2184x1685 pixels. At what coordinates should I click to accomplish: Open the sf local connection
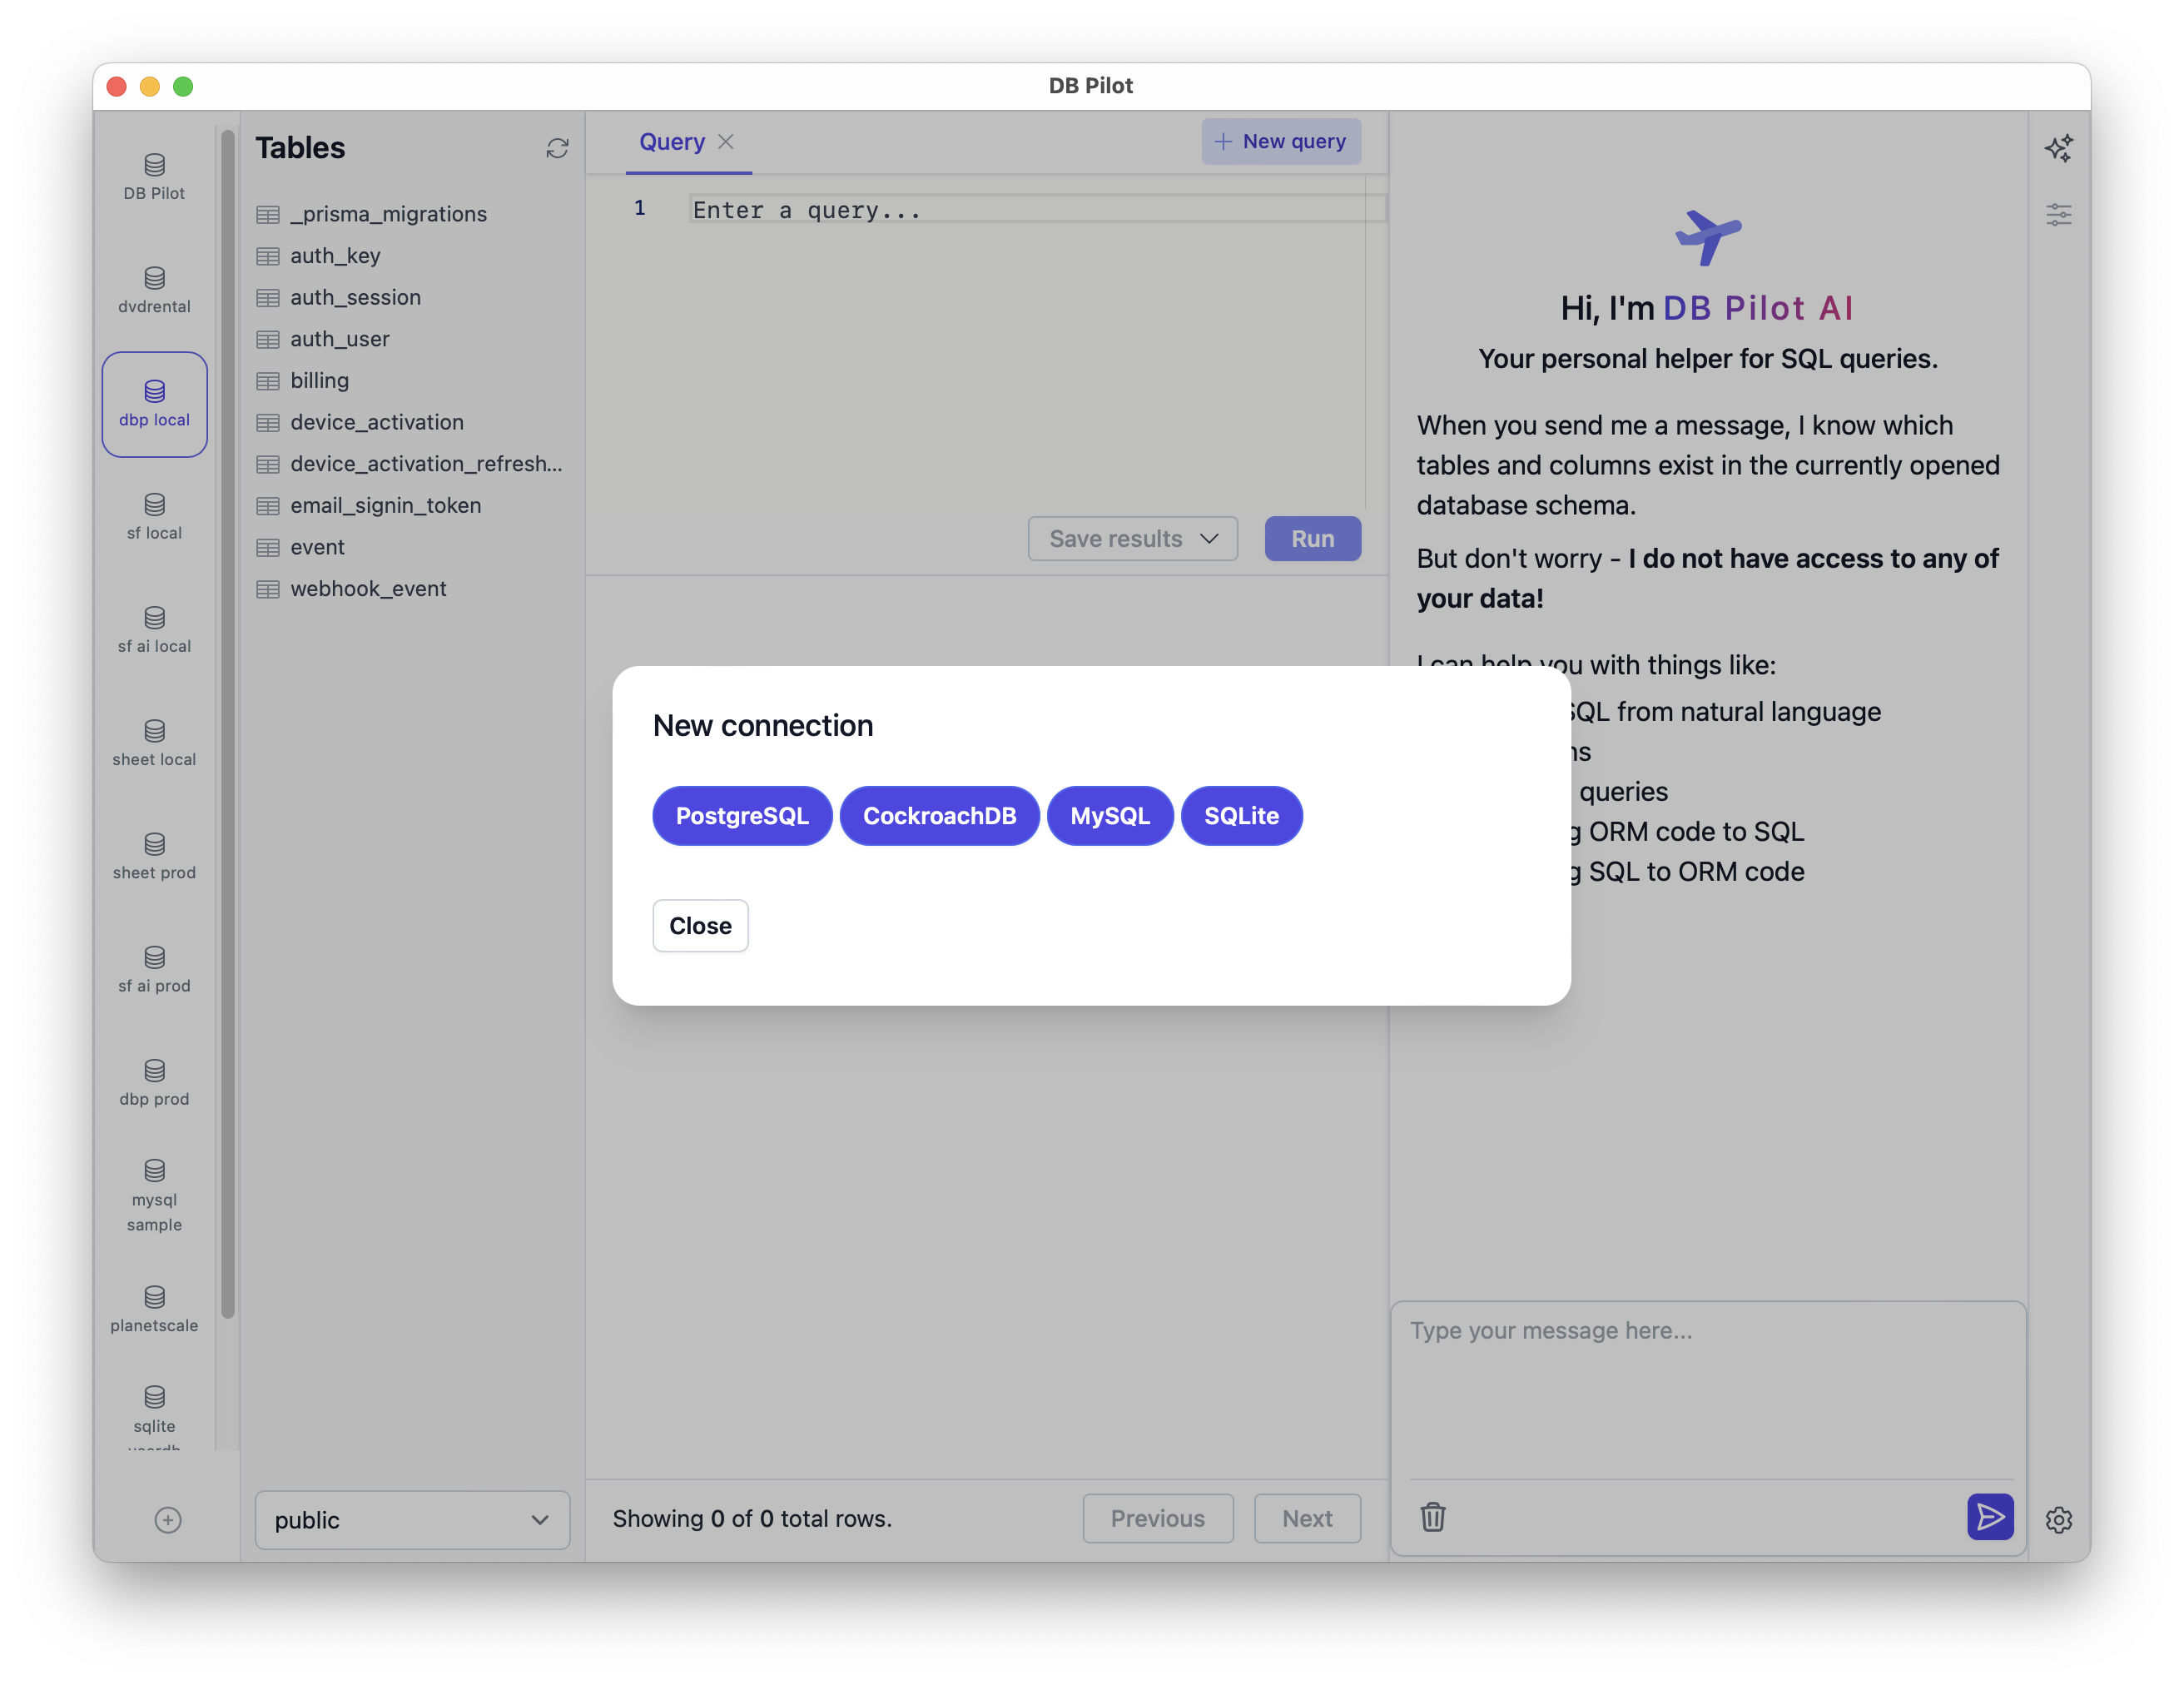(x=154, y=517)
